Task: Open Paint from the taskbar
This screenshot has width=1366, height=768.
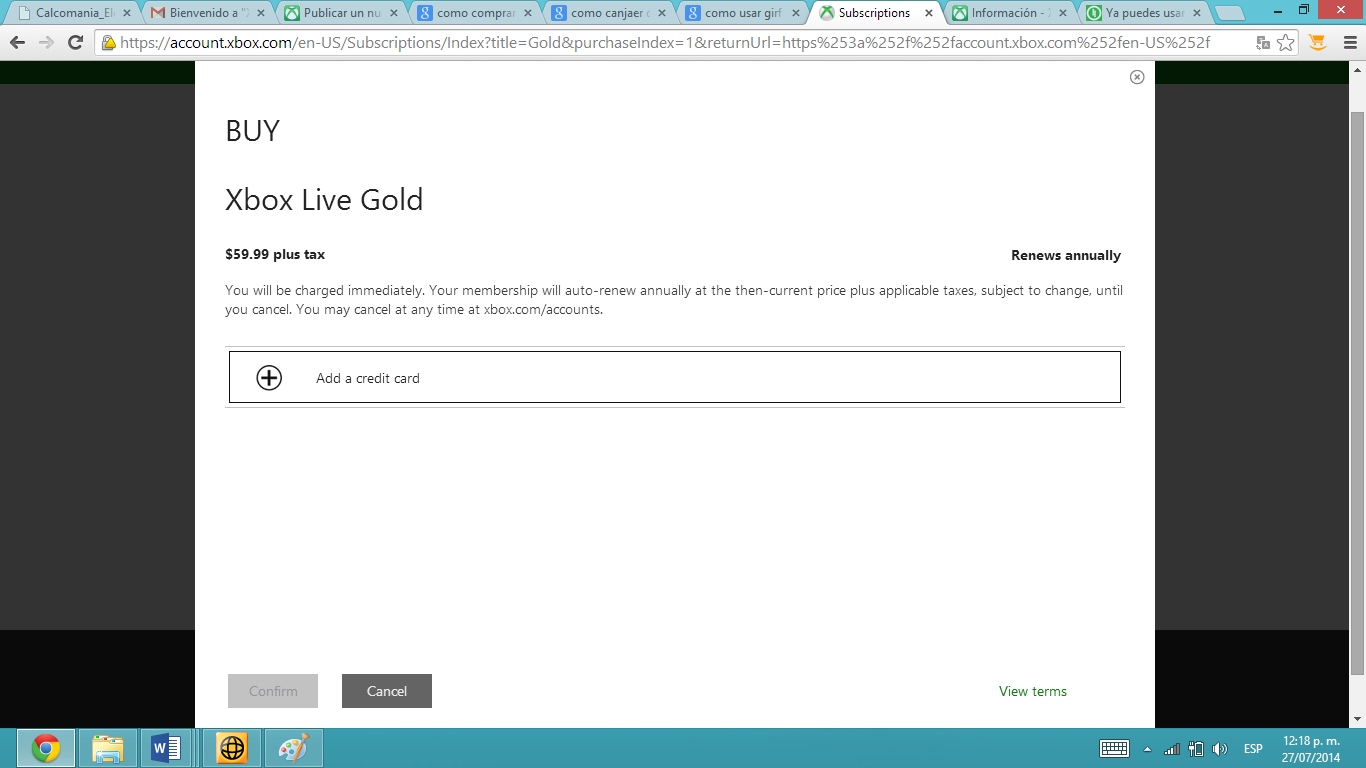Action: click(294, 748)
